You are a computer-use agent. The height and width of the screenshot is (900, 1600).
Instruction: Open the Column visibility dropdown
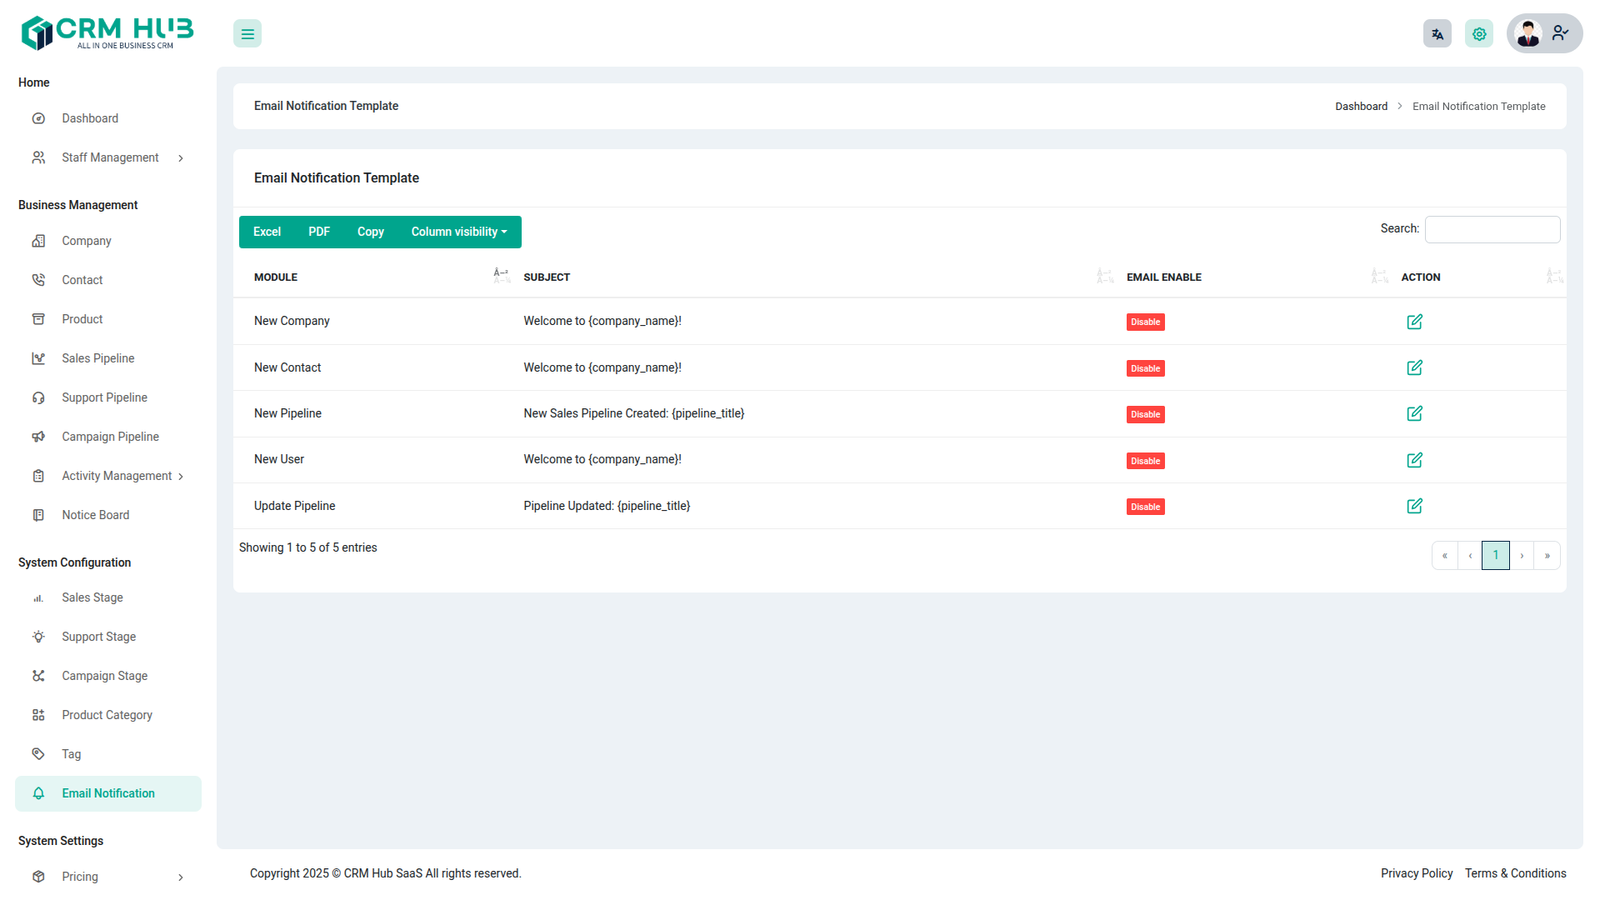459,232
